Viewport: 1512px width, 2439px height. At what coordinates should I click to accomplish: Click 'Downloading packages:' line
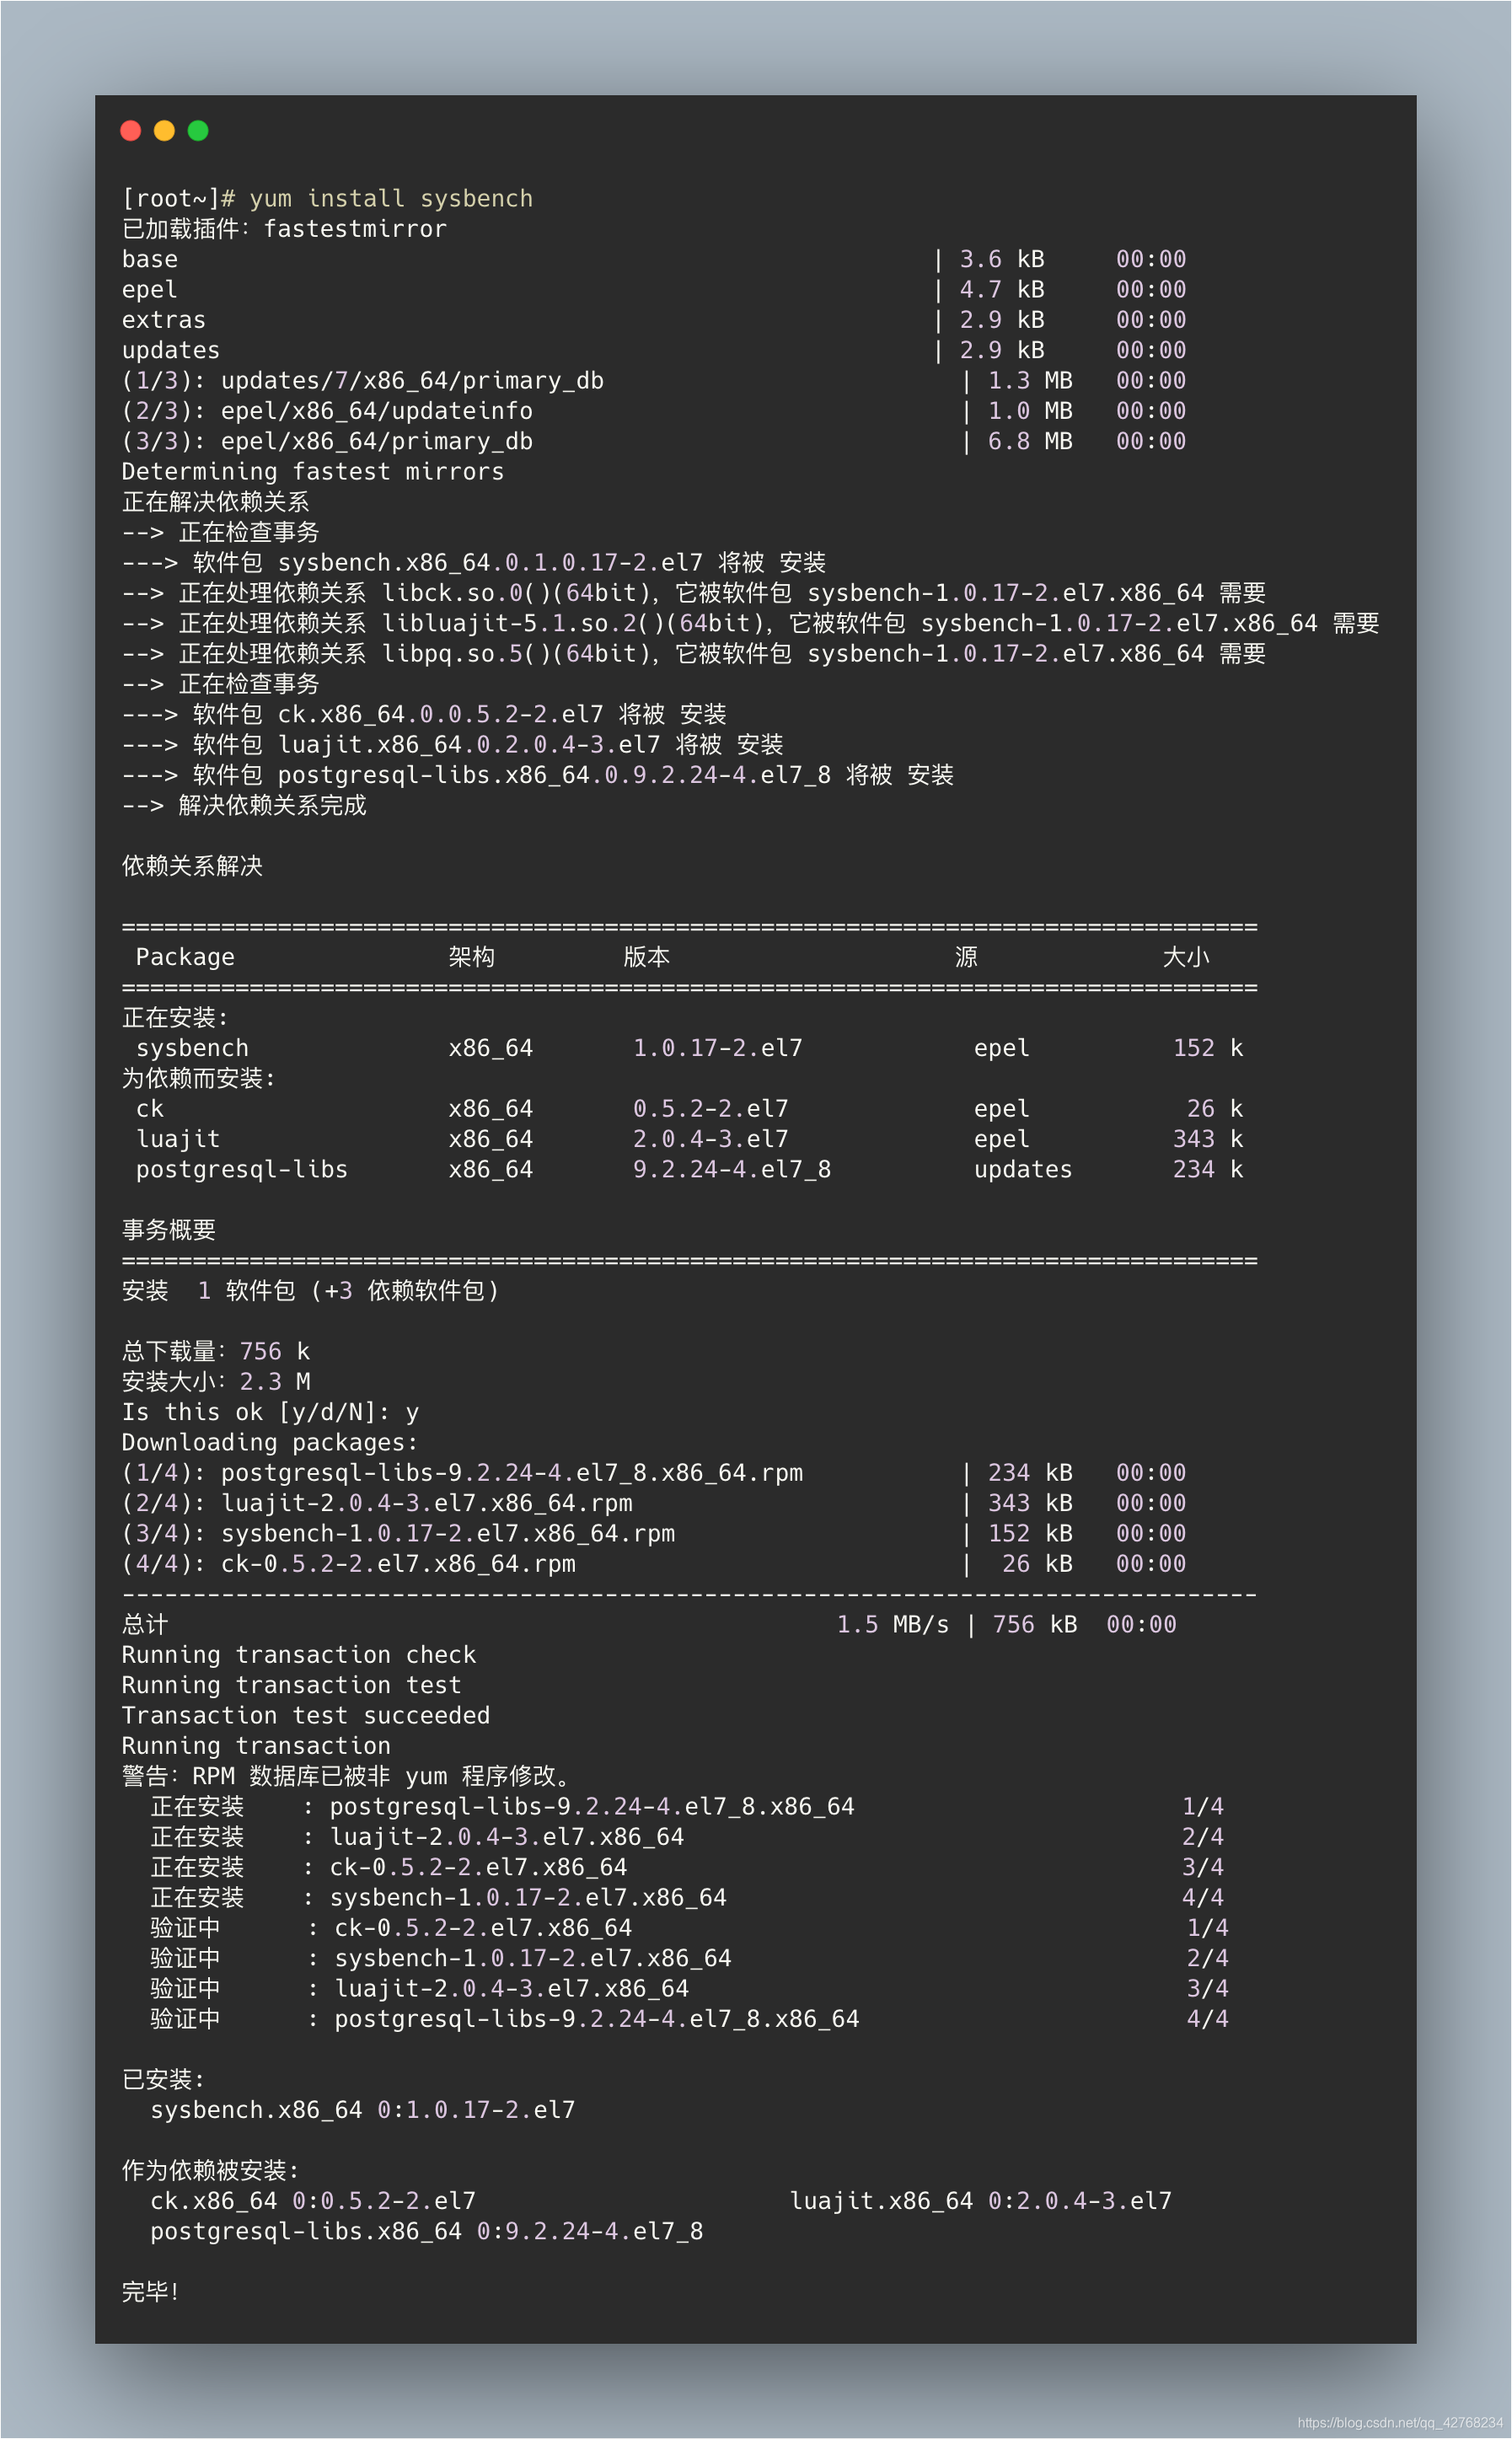point(270,1442)
